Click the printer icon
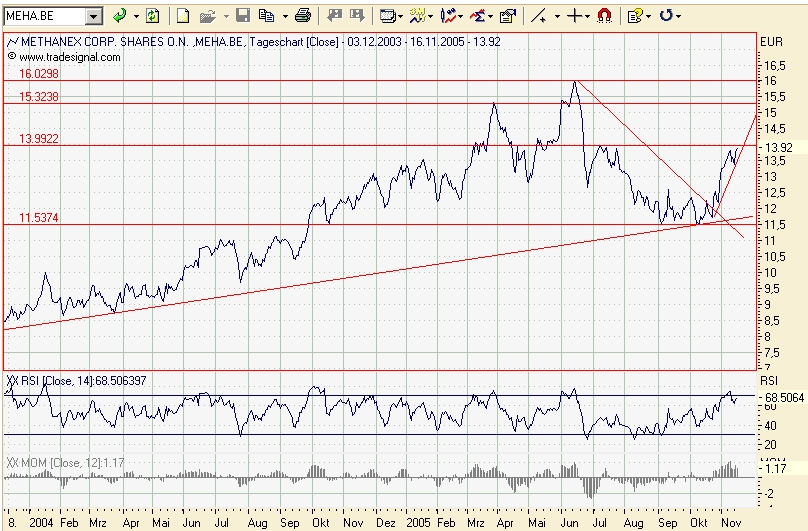Viewport: 808px width, 531px height. click(302, 16)
